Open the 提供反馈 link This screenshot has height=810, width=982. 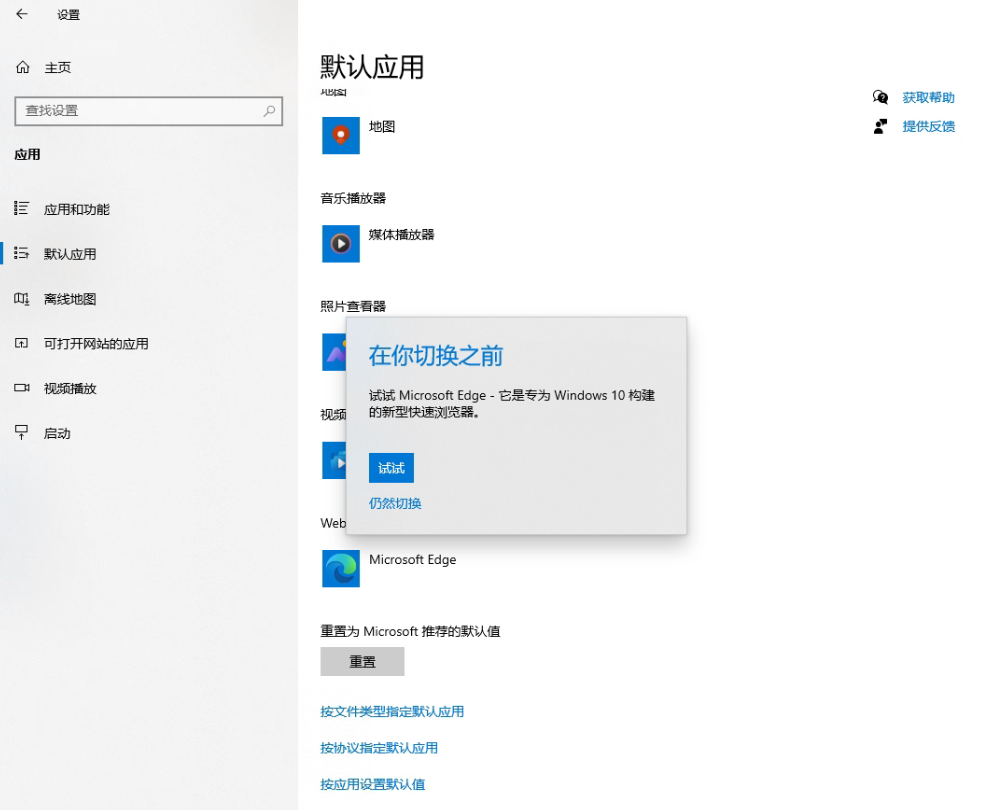[929, 127]
